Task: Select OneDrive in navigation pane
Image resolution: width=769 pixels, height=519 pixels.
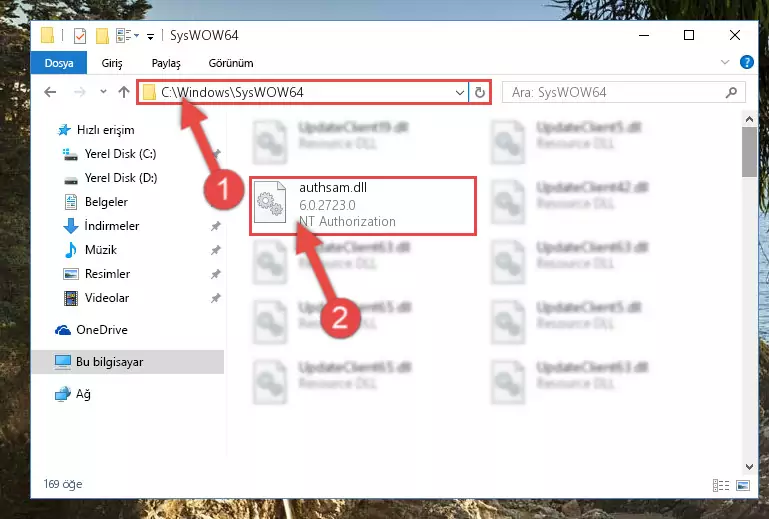Action: point(102,330)
